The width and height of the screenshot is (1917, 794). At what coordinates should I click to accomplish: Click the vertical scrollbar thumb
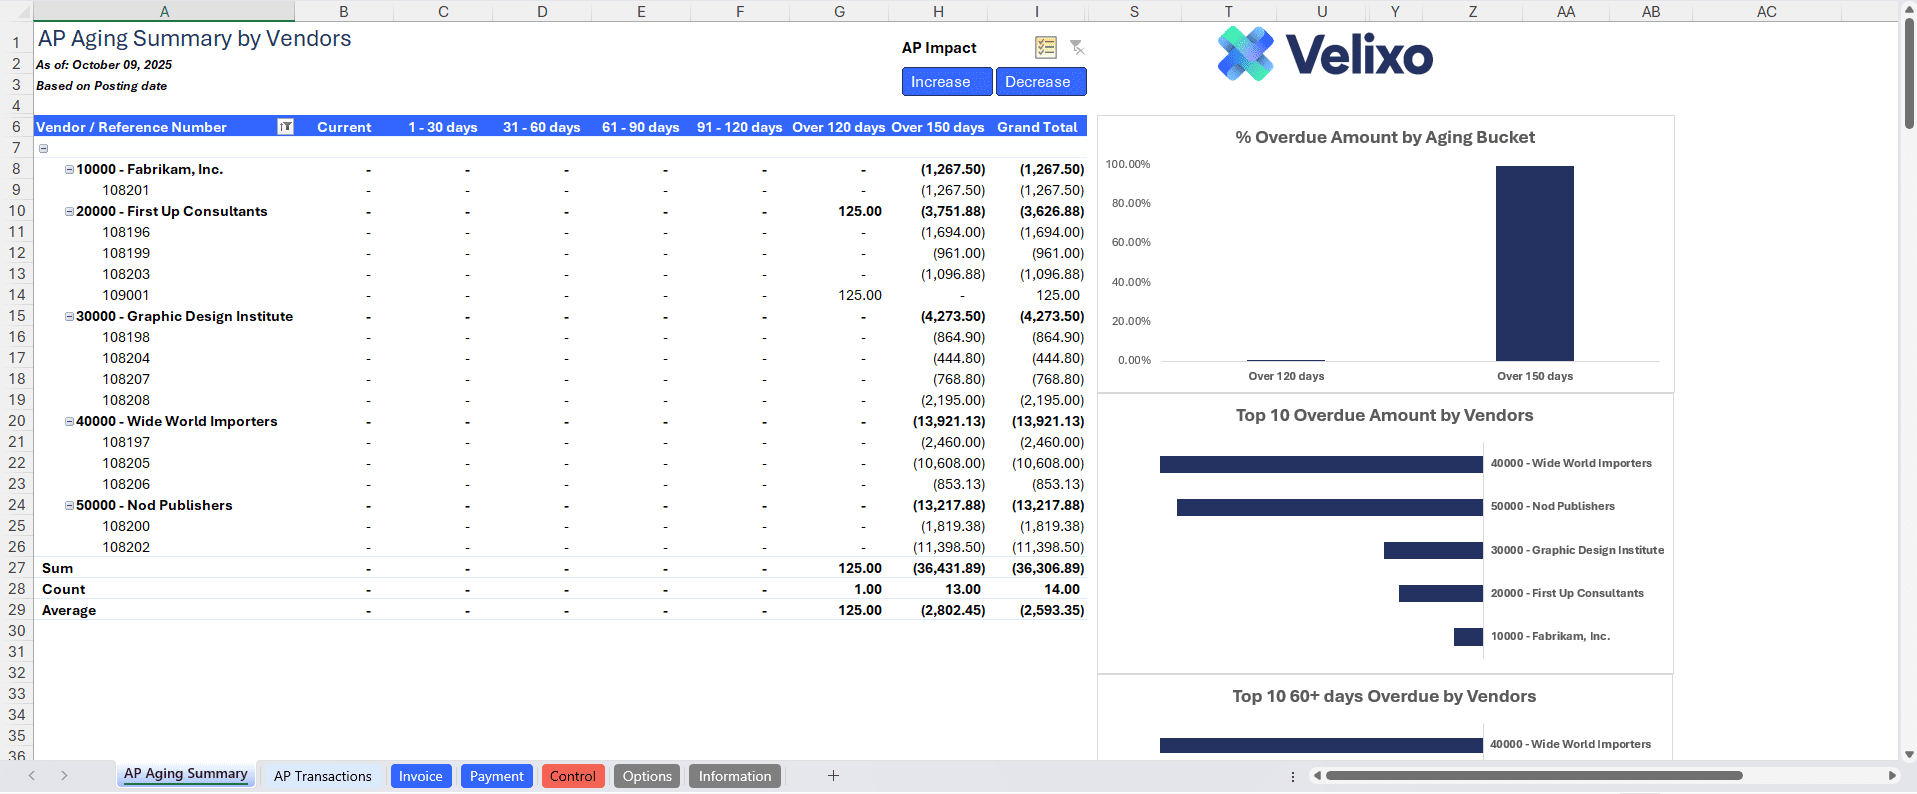(x=1909, y=72)
